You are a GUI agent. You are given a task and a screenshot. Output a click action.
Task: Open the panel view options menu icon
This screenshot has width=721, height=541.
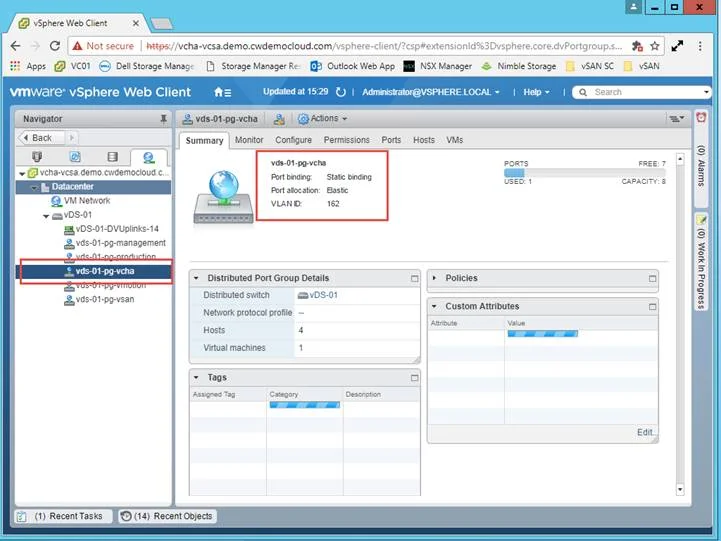(676, 119)
